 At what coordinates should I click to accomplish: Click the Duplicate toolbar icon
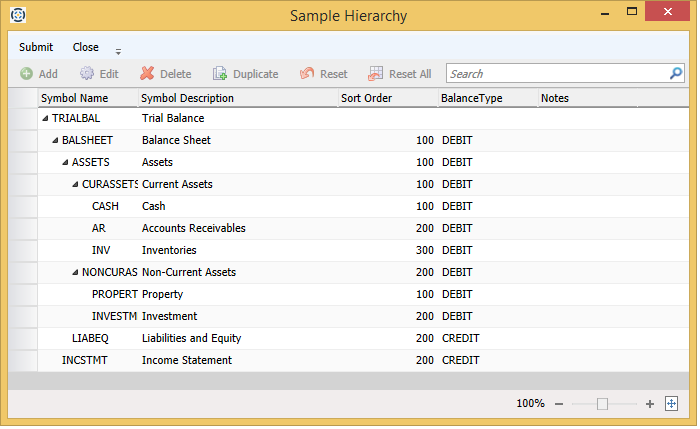click(x=220, y=74)
